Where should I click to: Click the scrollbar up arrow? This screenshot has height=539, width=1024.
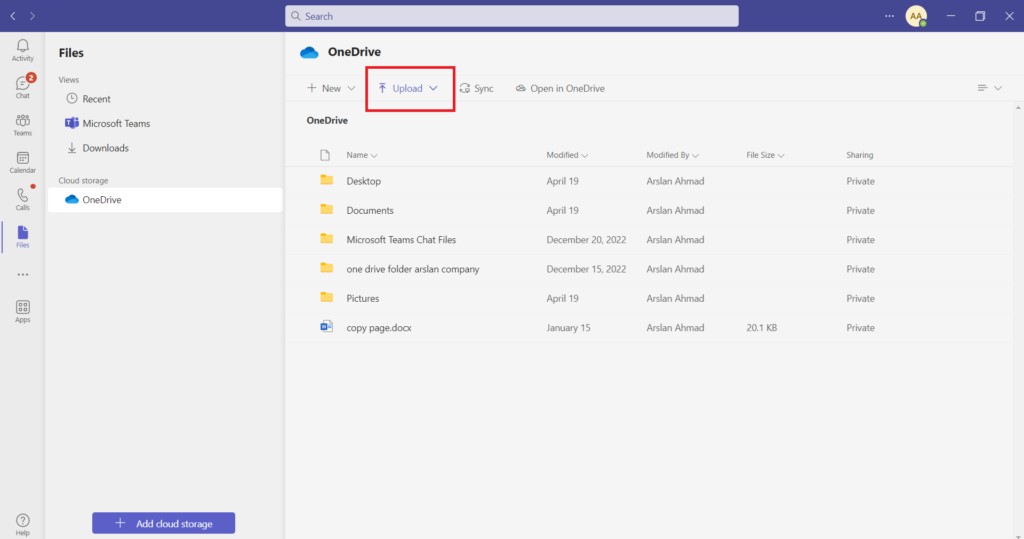point(1017,108)
